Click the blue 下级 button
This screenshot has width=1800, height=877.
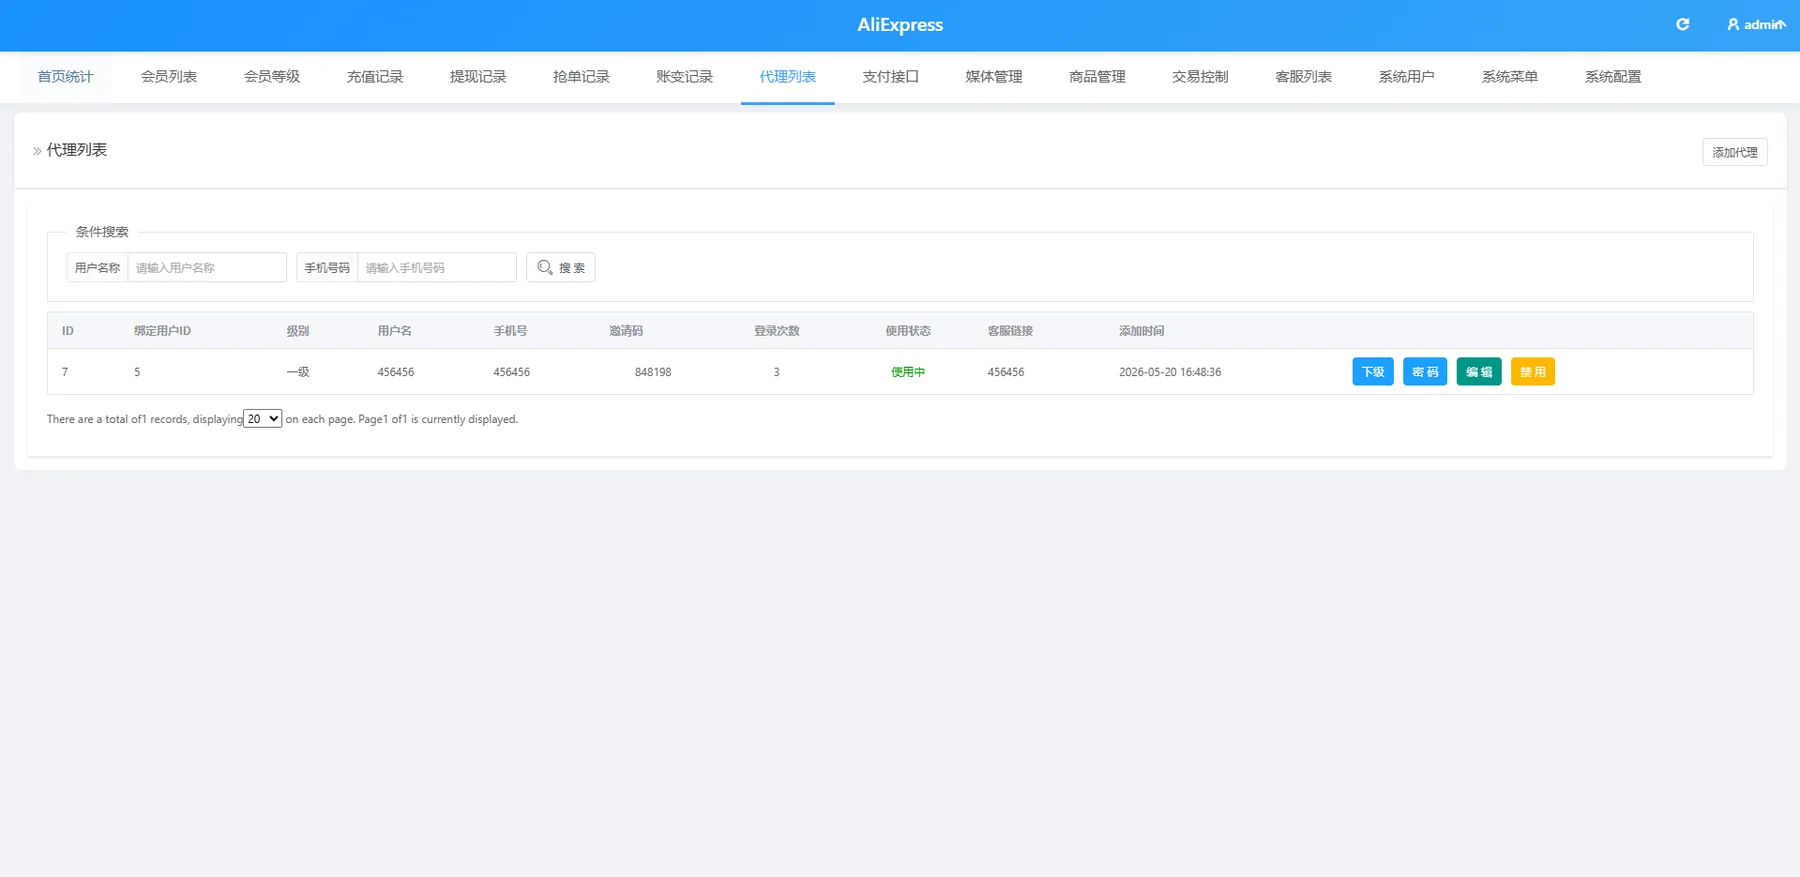point(1373,372)
